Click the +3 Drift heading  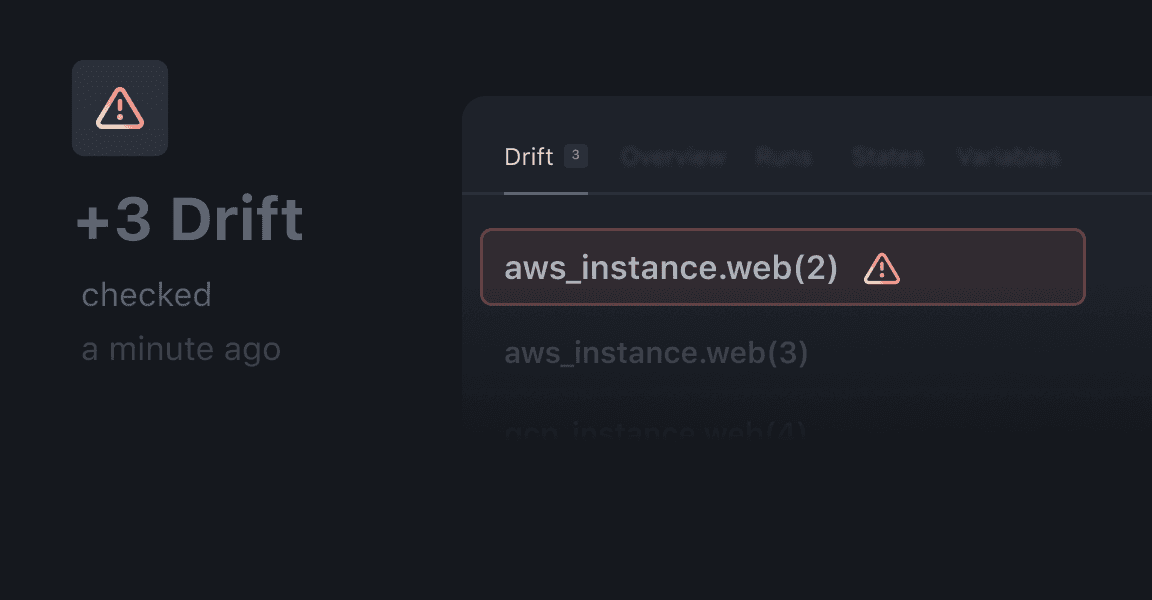tap(190, 220)
